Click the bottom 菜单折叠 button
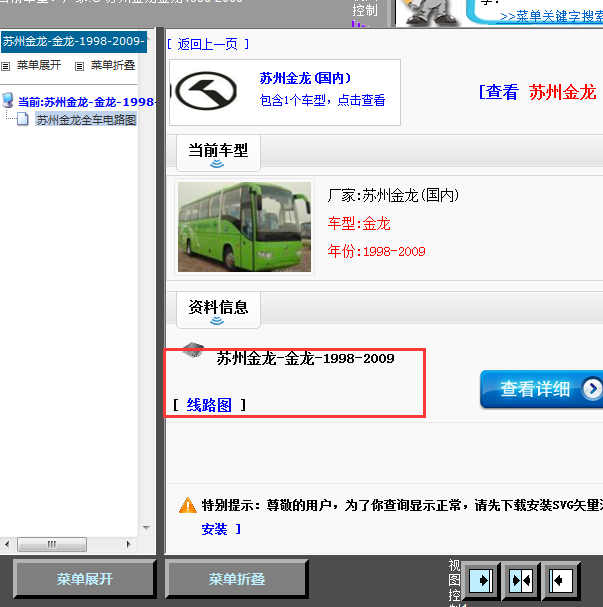603x607 pixels. [x=237, y=579]
